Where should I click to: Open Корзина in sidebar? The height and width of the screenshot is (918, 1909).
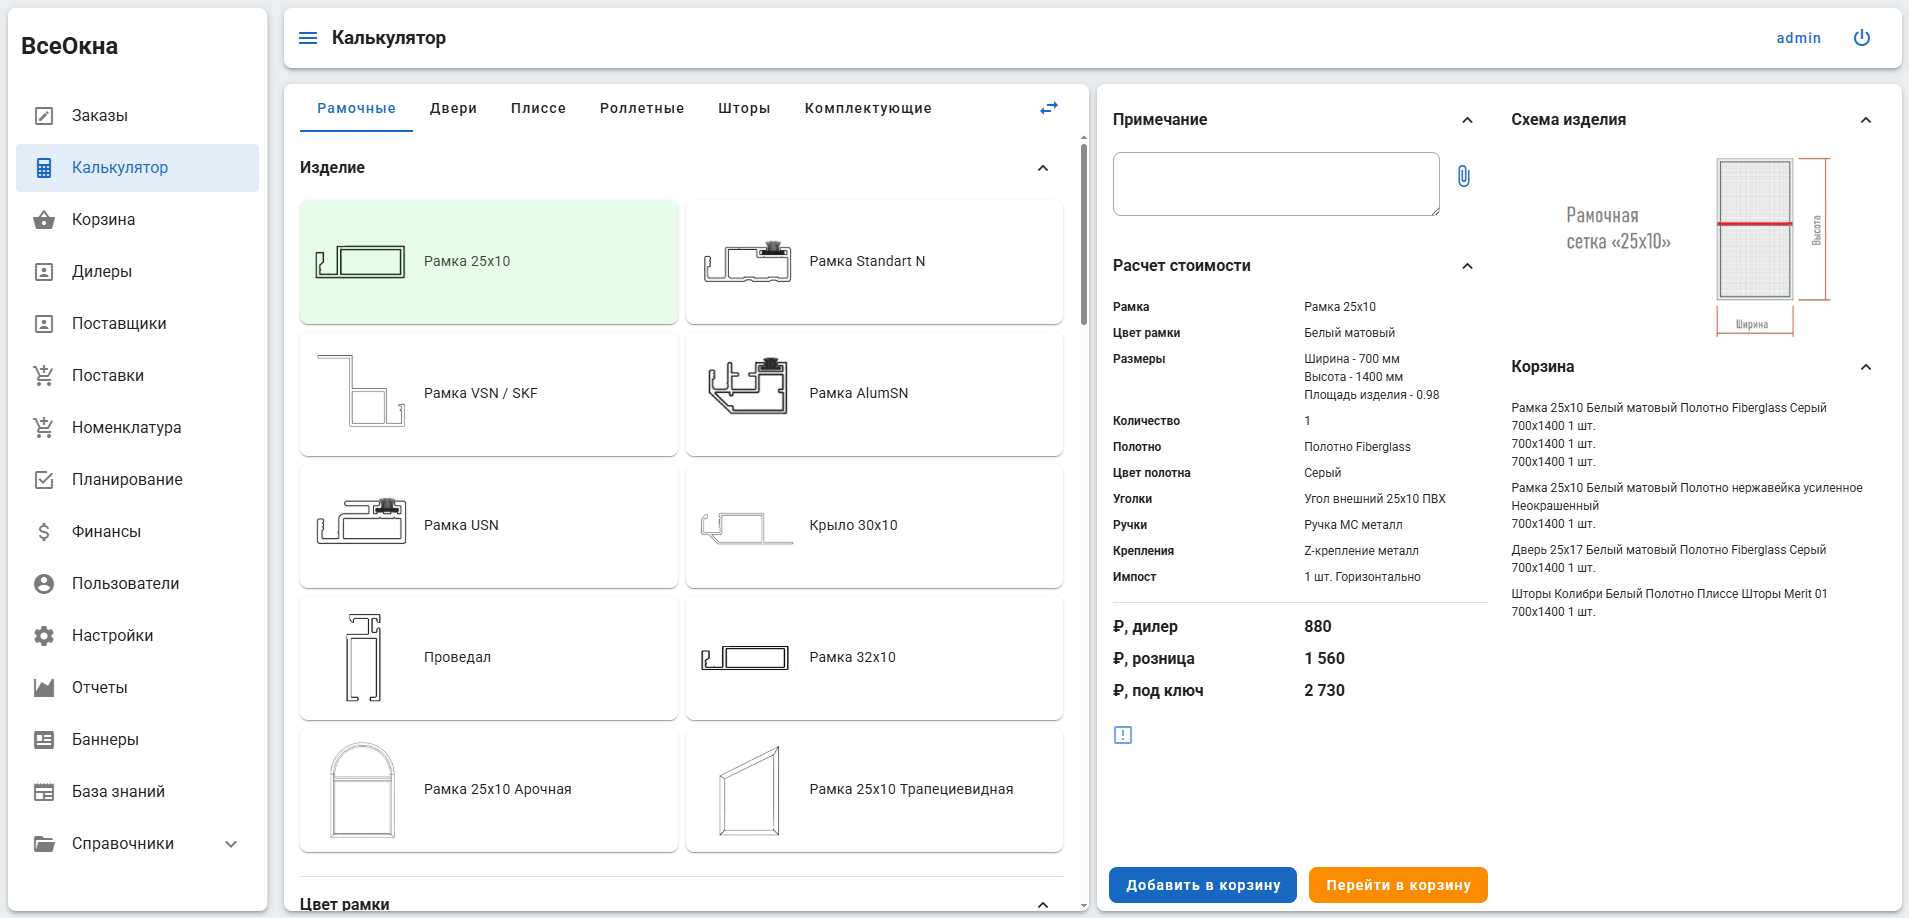(137, 220)
